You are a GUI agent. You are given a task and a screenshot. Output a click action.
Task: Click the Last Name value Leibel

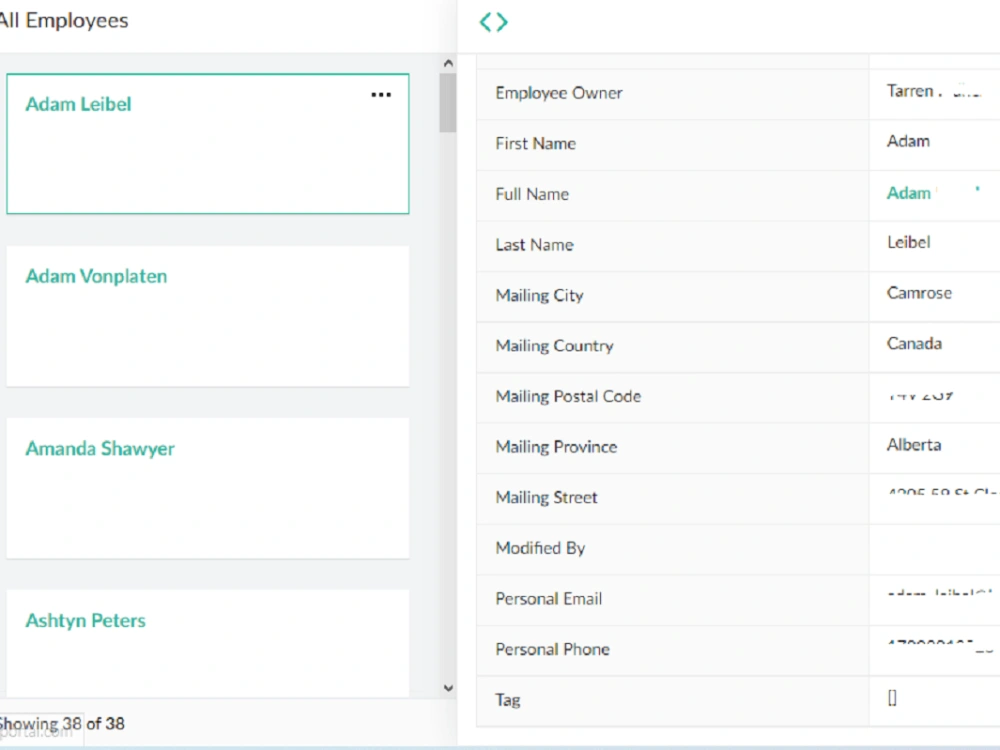(x=909, y=242)
